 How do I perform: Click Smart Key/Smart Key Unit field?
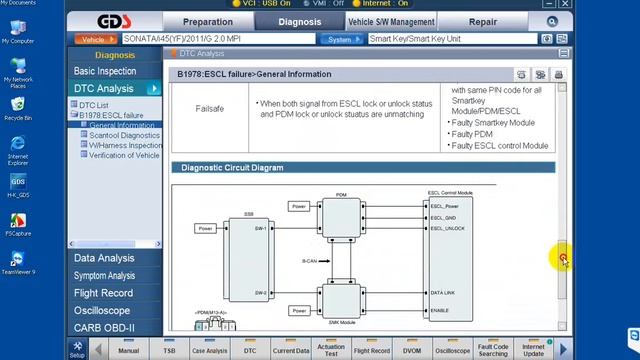[452, 39]
